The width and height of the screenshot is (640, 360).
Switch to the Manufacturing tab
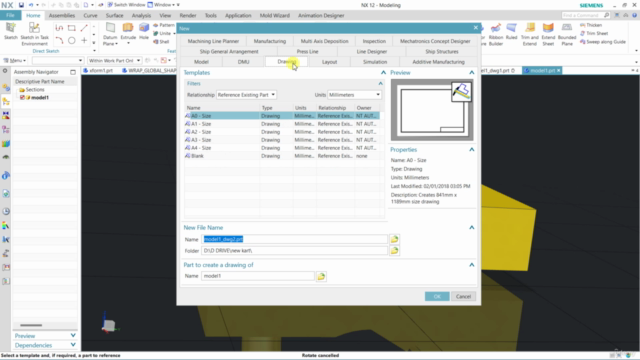(x=270, y=41)
